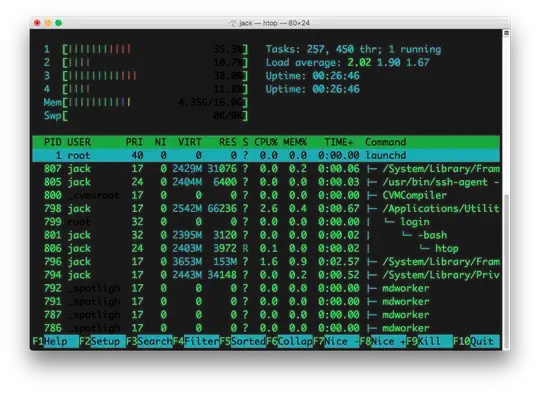Screen dimensions: 540x393
Task: Click F10 Quit to exit htop
Action: [476, 341]
